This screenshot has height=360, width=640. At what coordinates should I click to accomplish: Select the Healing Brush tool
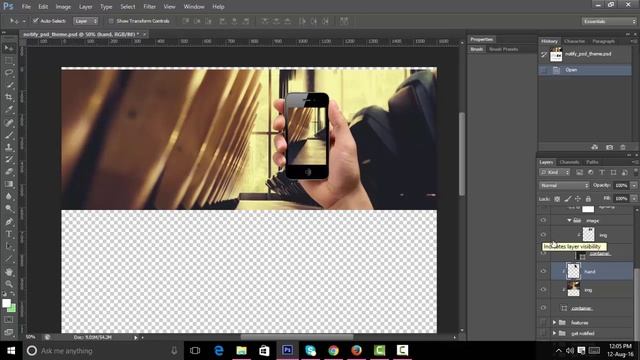(9, 122)
